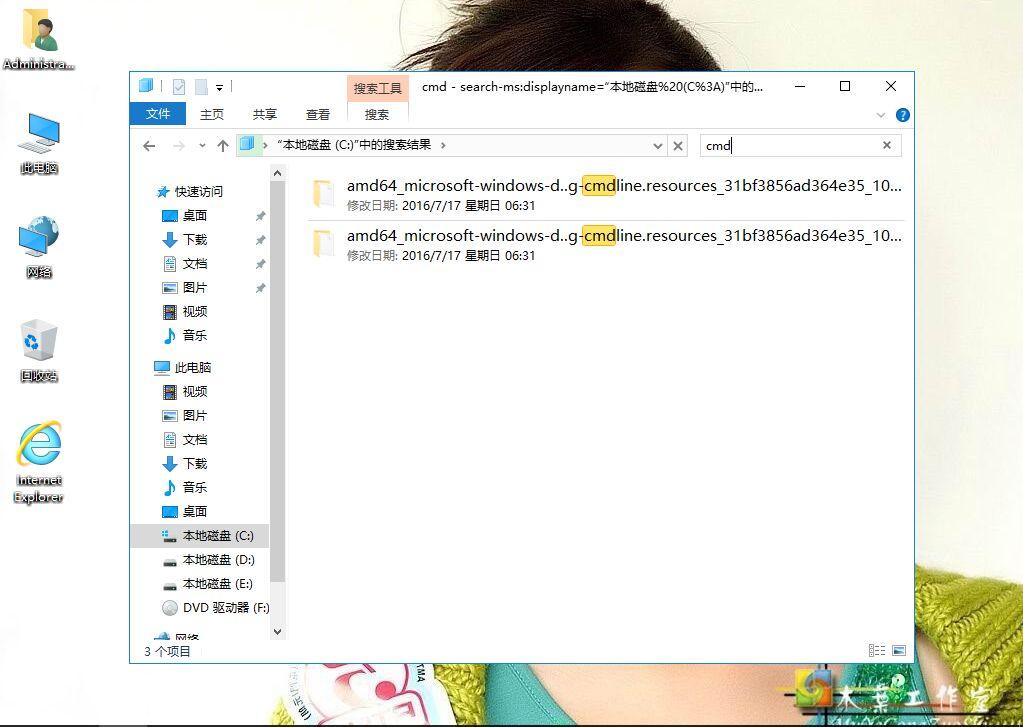Open 图片 under 此电脑

coord(185,416)
